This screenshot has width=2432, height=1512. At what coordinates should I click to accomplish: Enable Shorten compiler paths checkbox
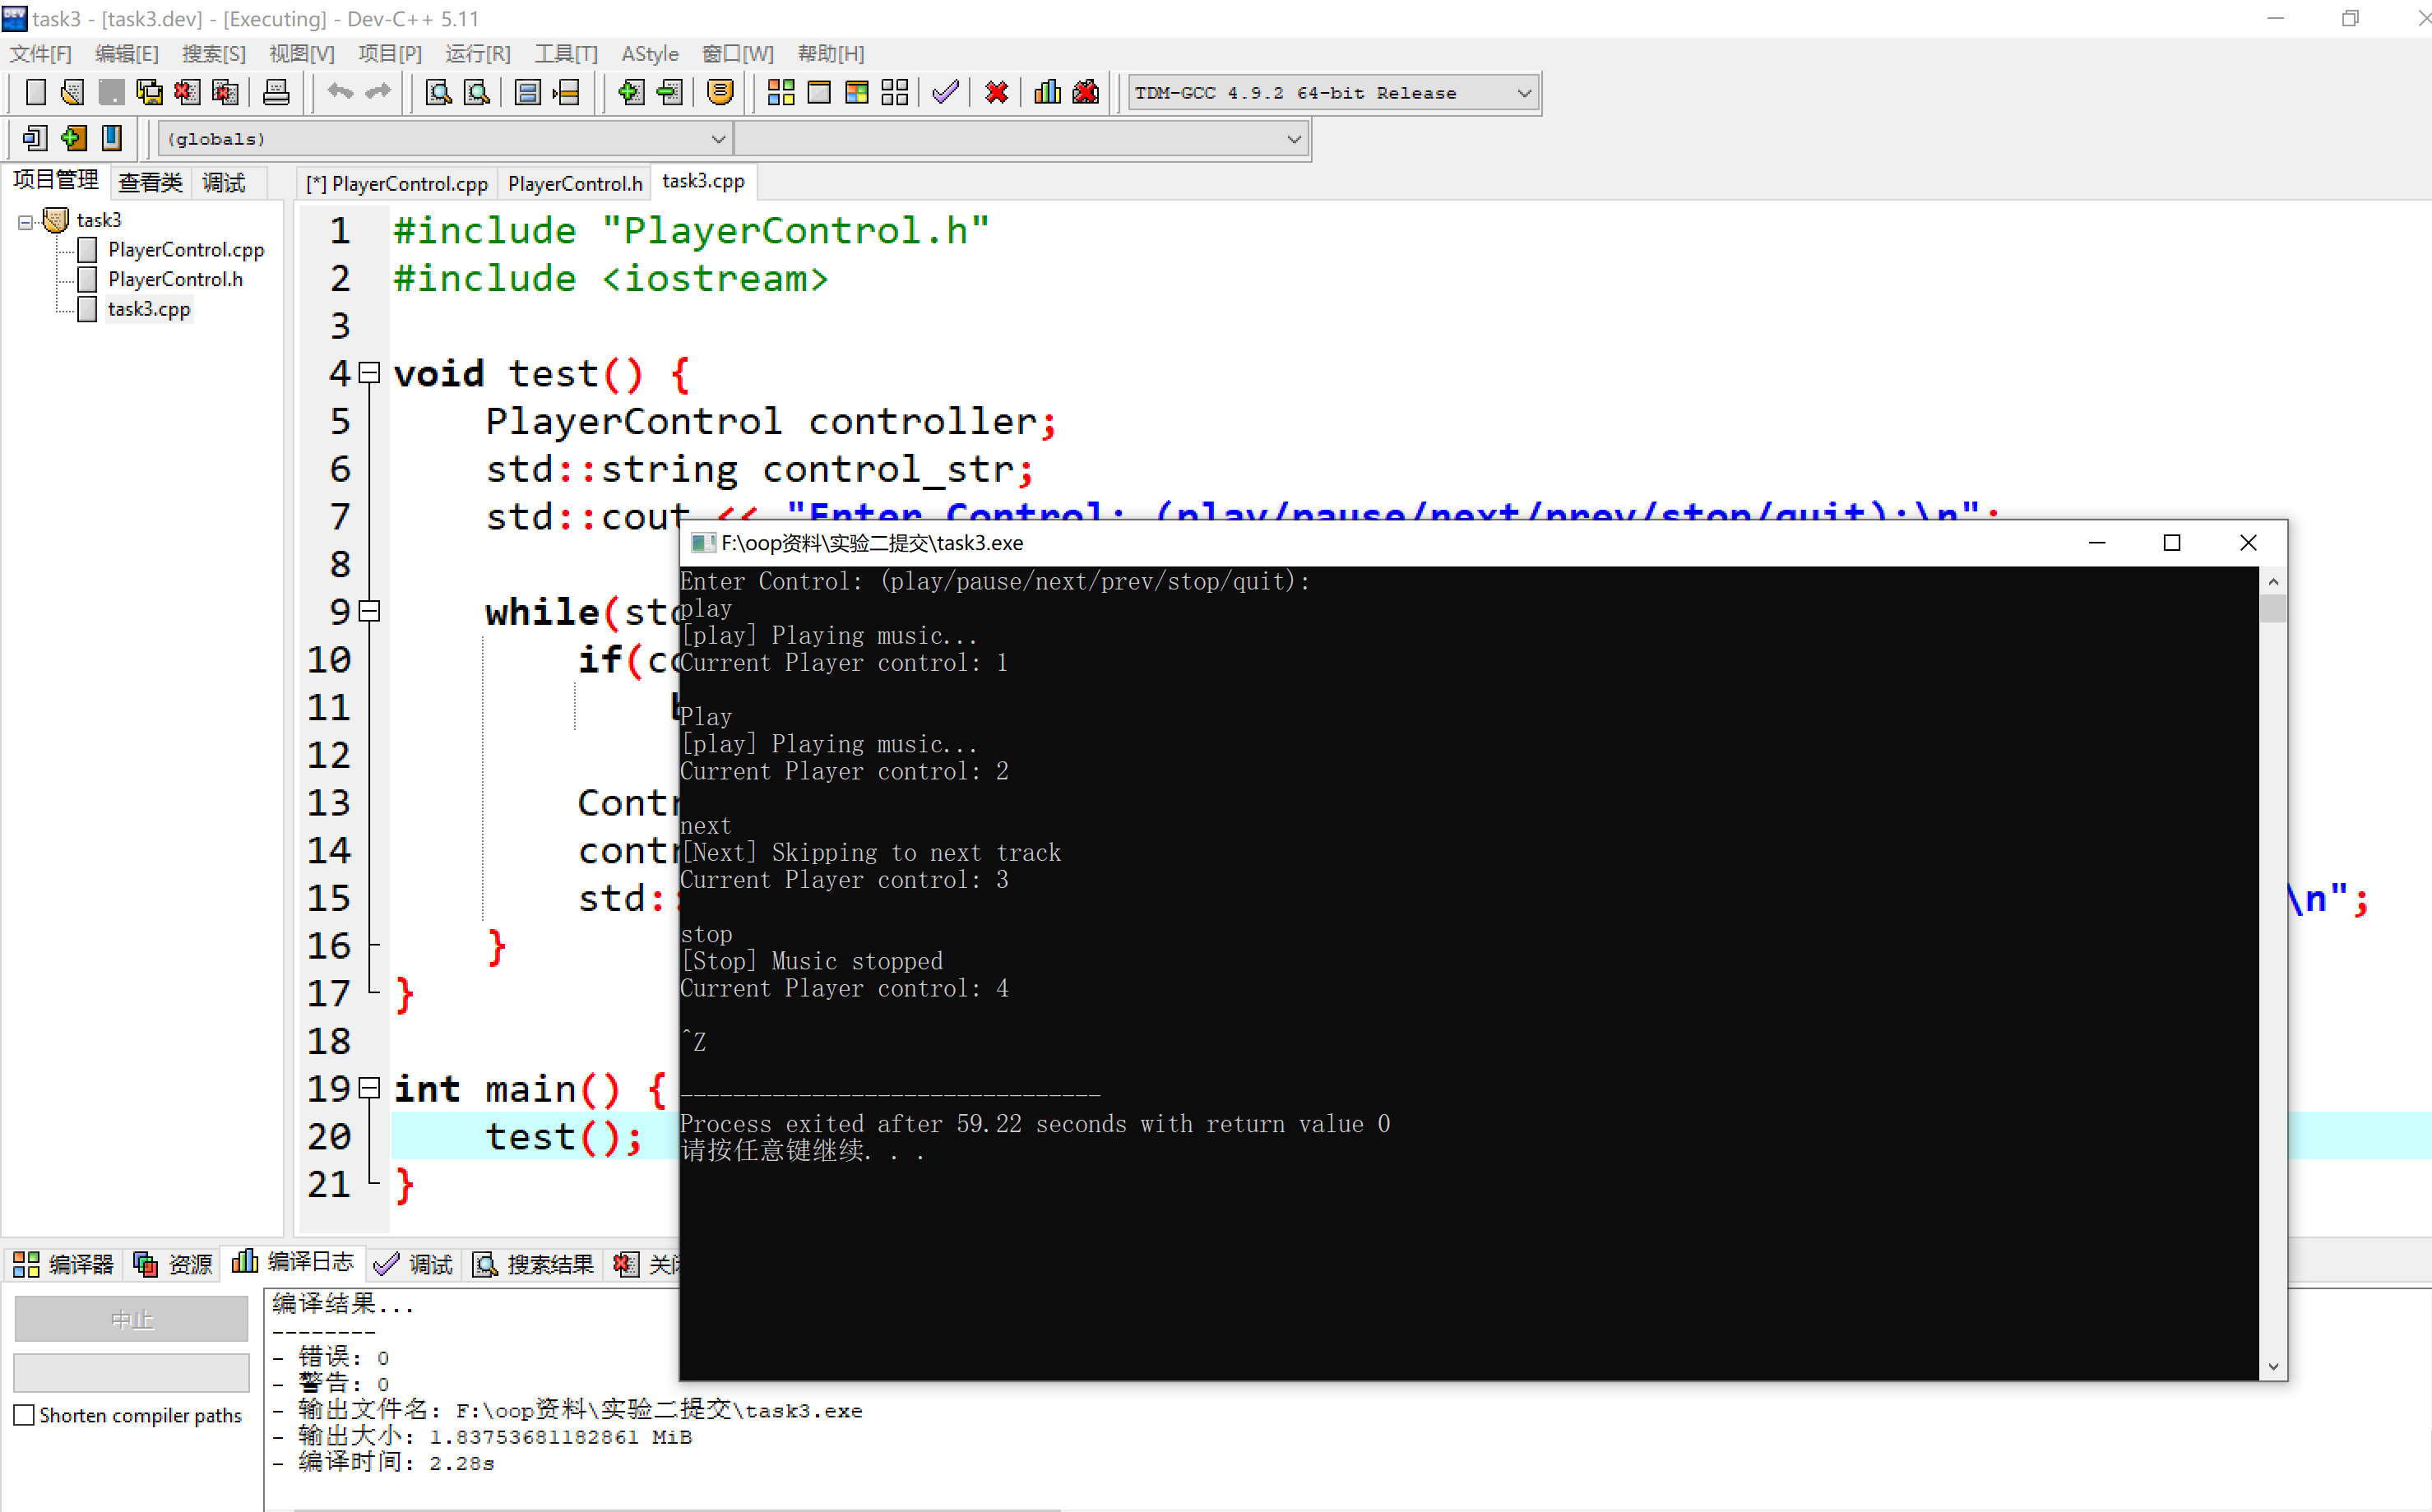coord(25,1415)
